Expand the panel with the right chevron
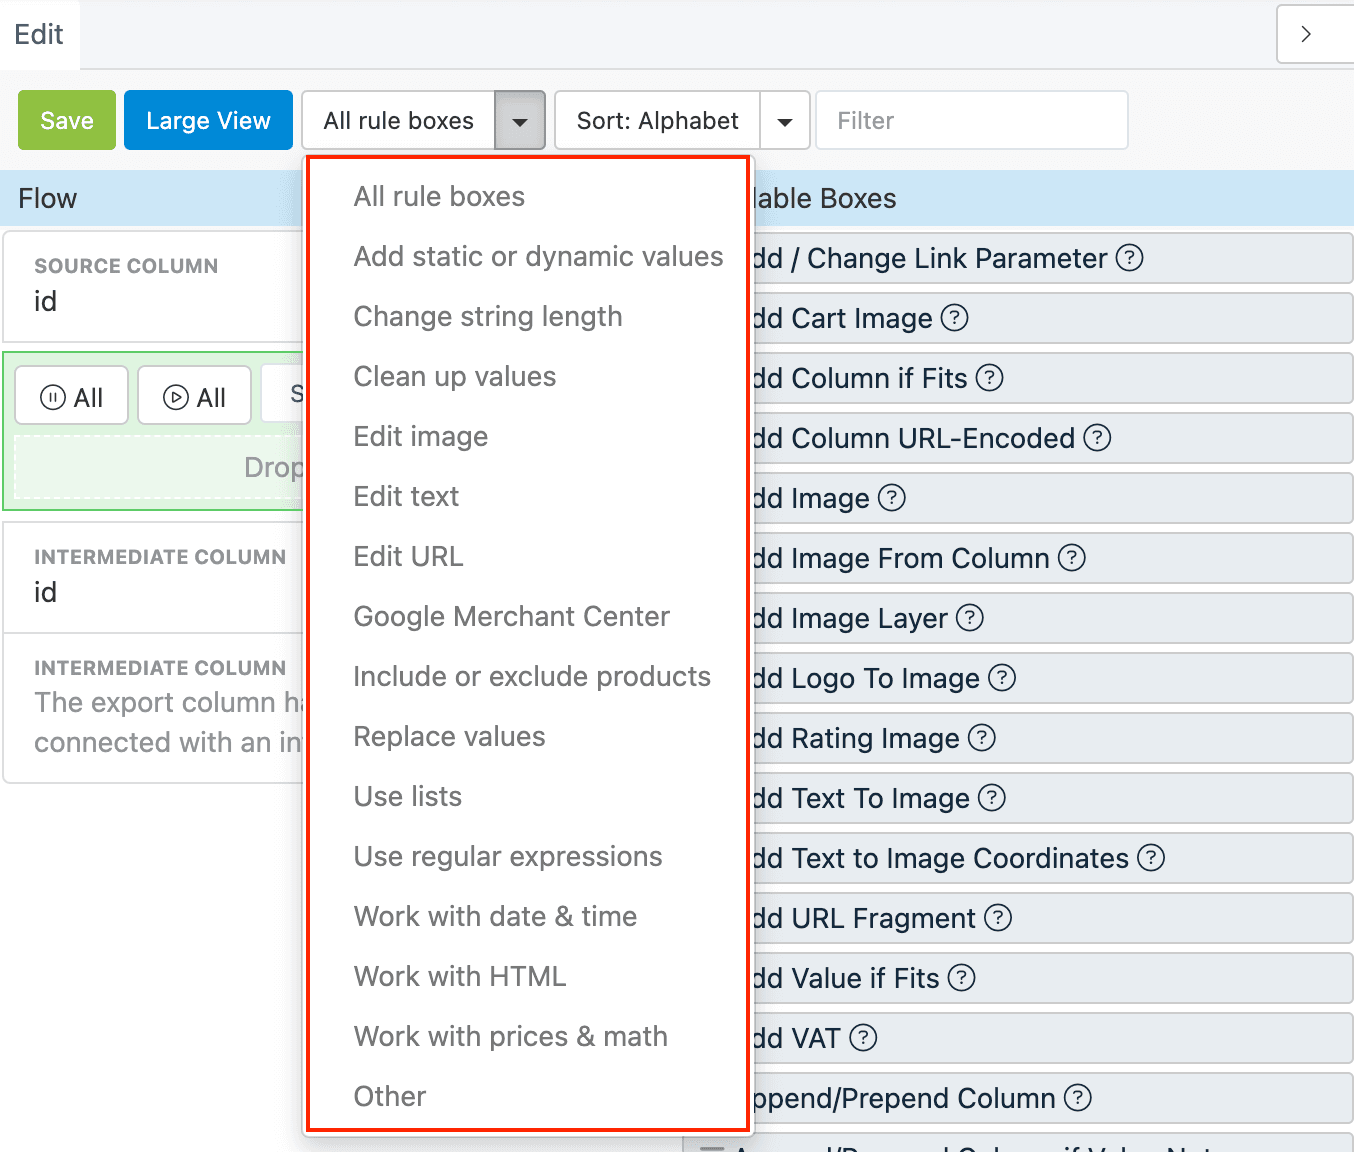Screen dimensions: 1354x1152 click(x=1305, y=34)
